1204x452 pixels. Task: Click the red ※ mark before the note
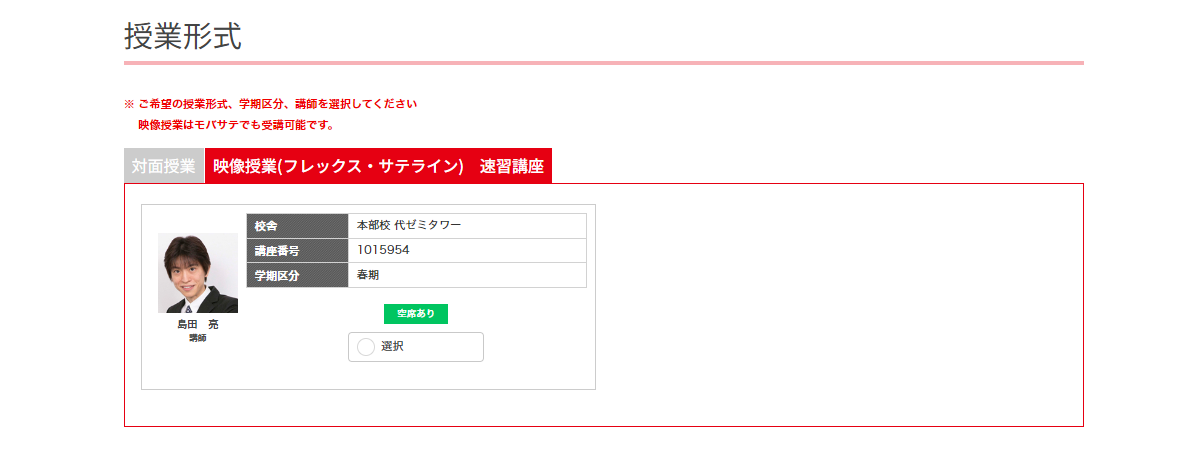(129, 104)
